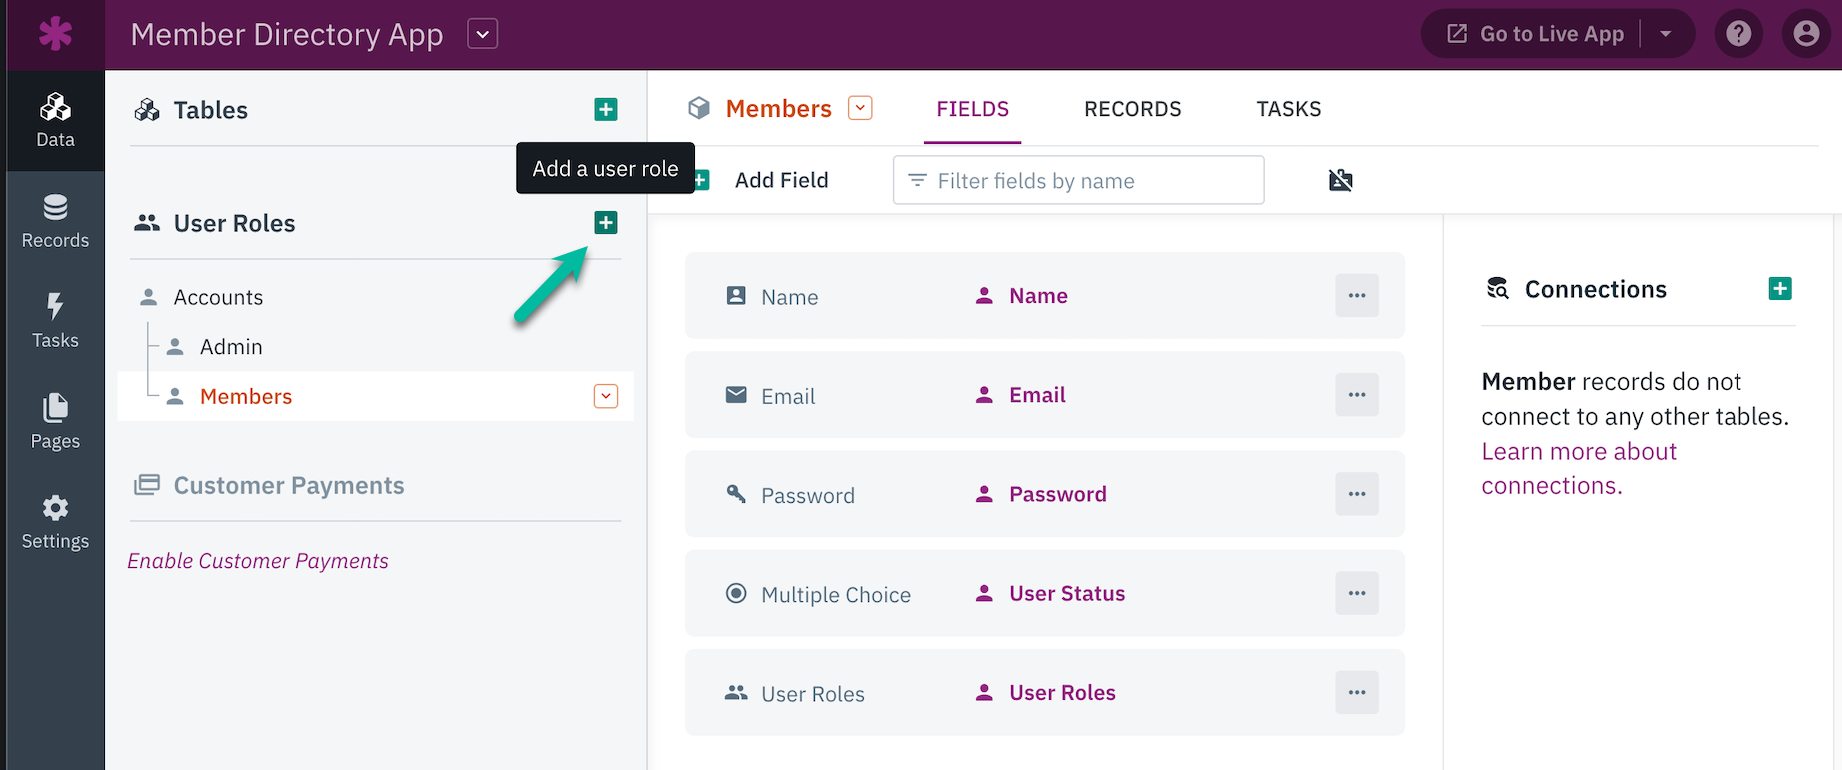Click the Password field label
1842x770 pixels.
pos(1057,494)
